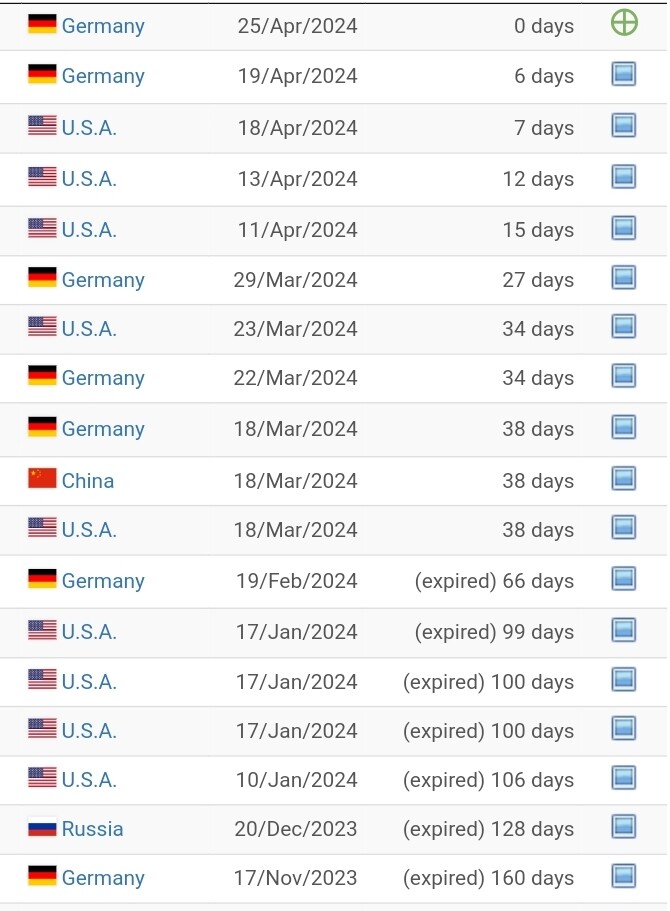The image size is (670, 911).
Task: Click the screenshot icon for U.S.A. 18/Apr/2024
Action: (x=624, y=125)
